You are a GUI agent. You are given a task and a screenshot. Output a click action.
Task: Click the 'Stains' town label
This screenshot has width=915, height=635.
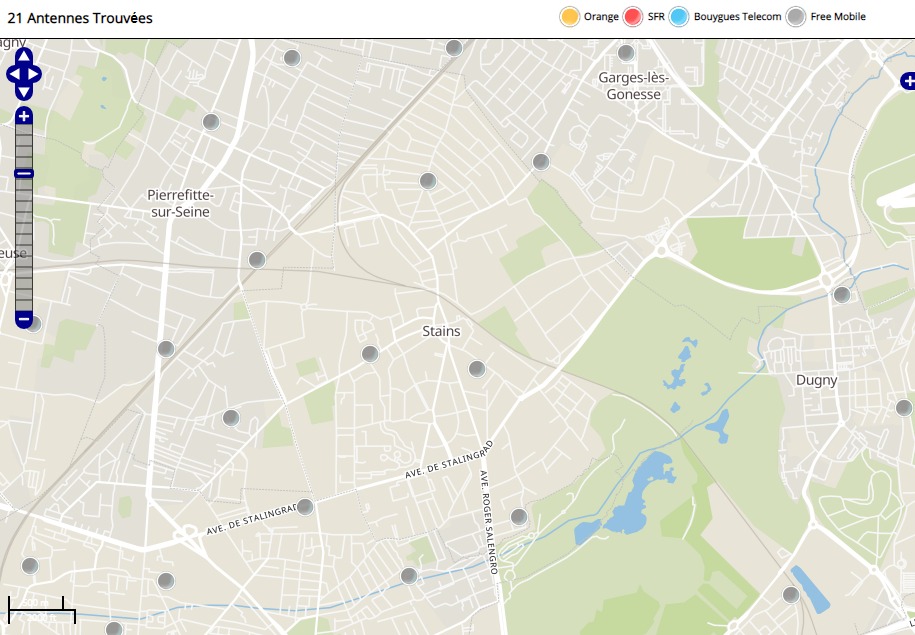coord(441,332)
